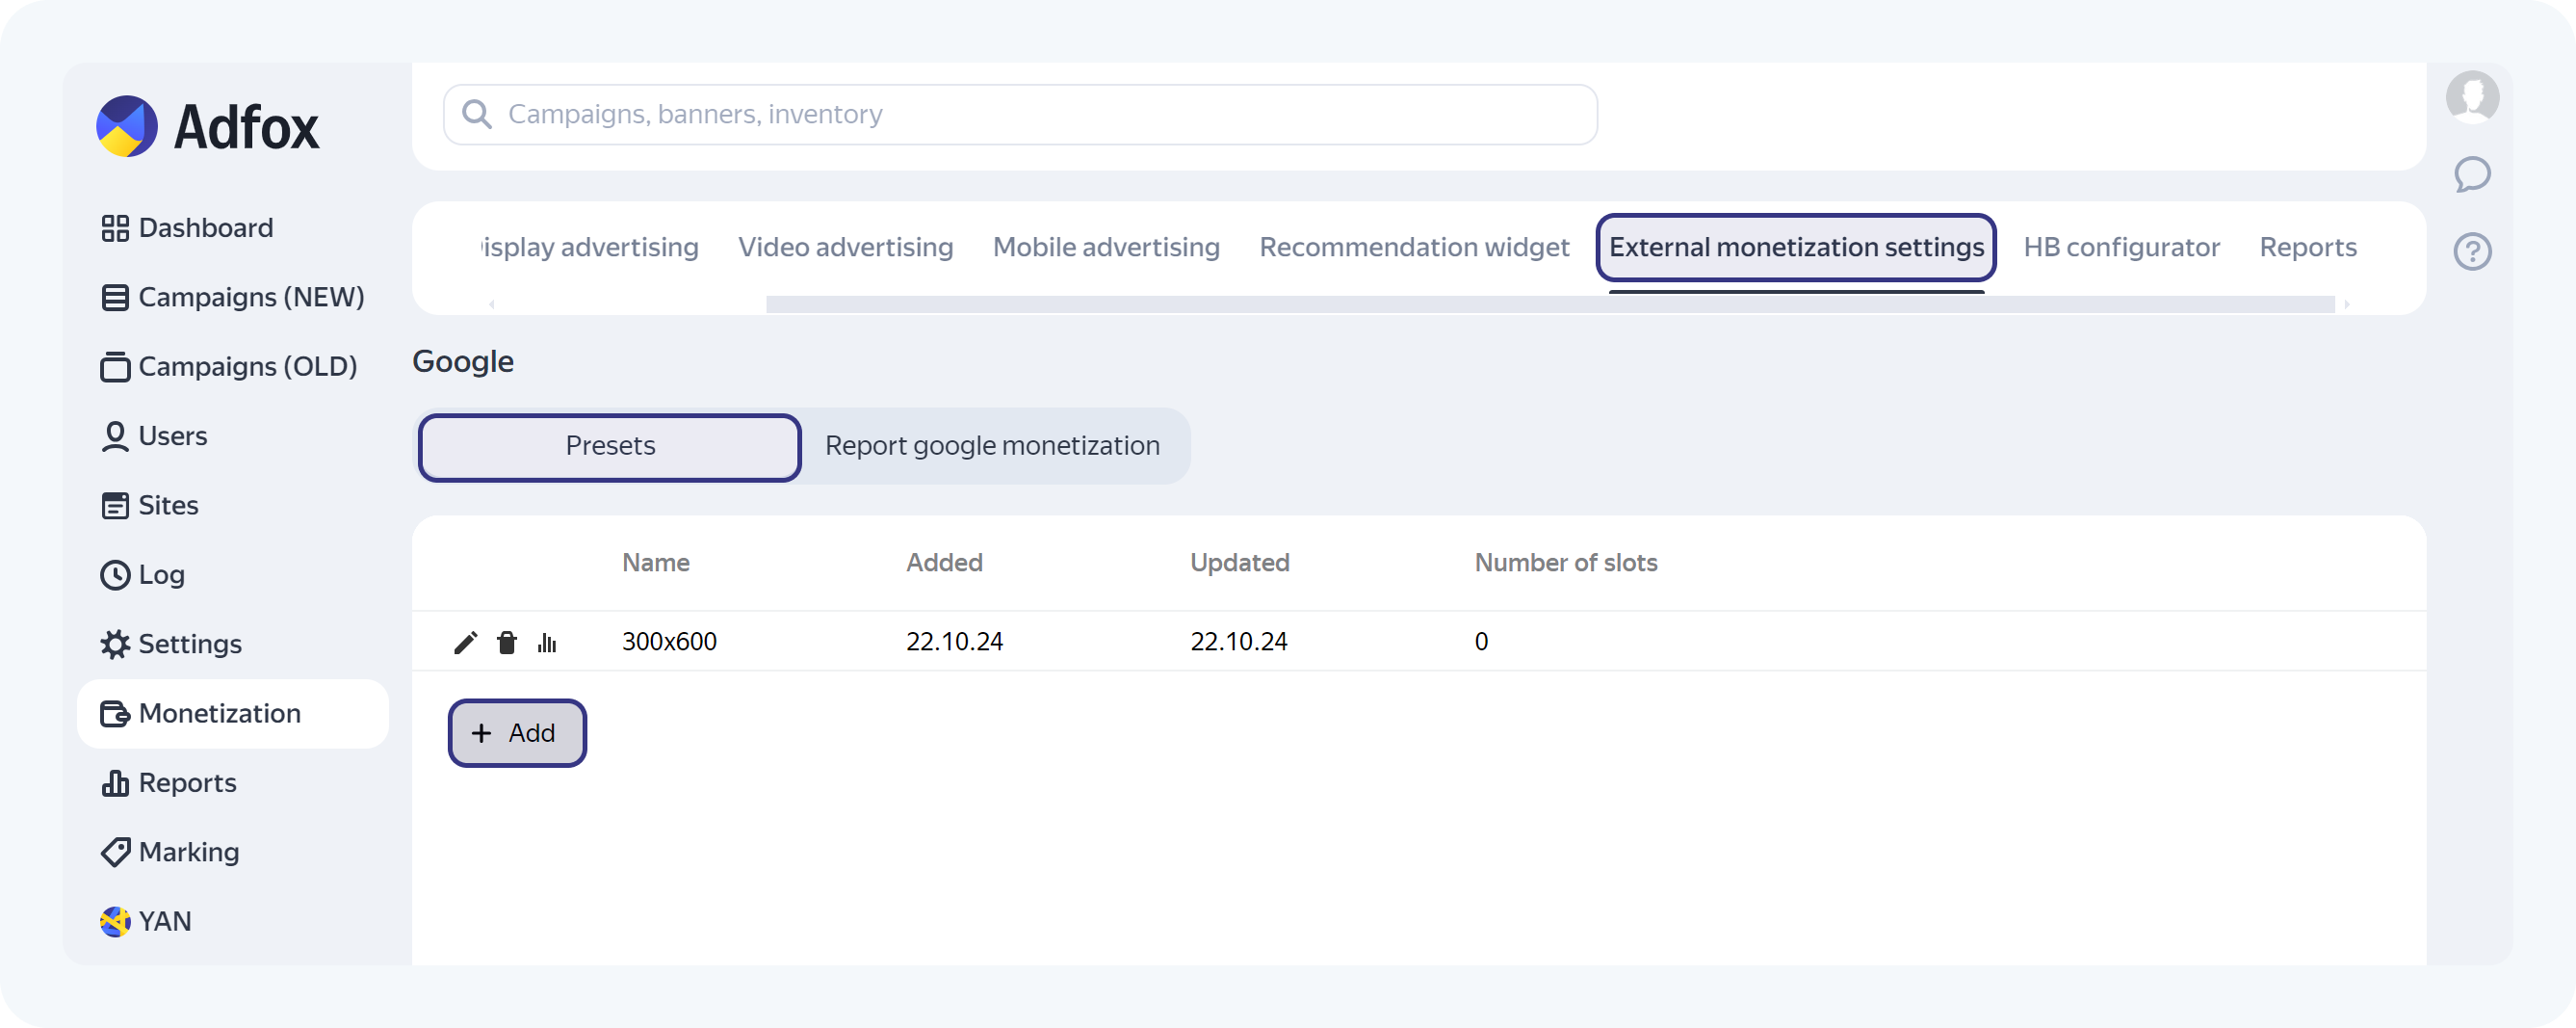Click the Added date 22.10.24 cell
Image resolution: width=2576 pixels, height=1028 pixels.
[954, 642]
